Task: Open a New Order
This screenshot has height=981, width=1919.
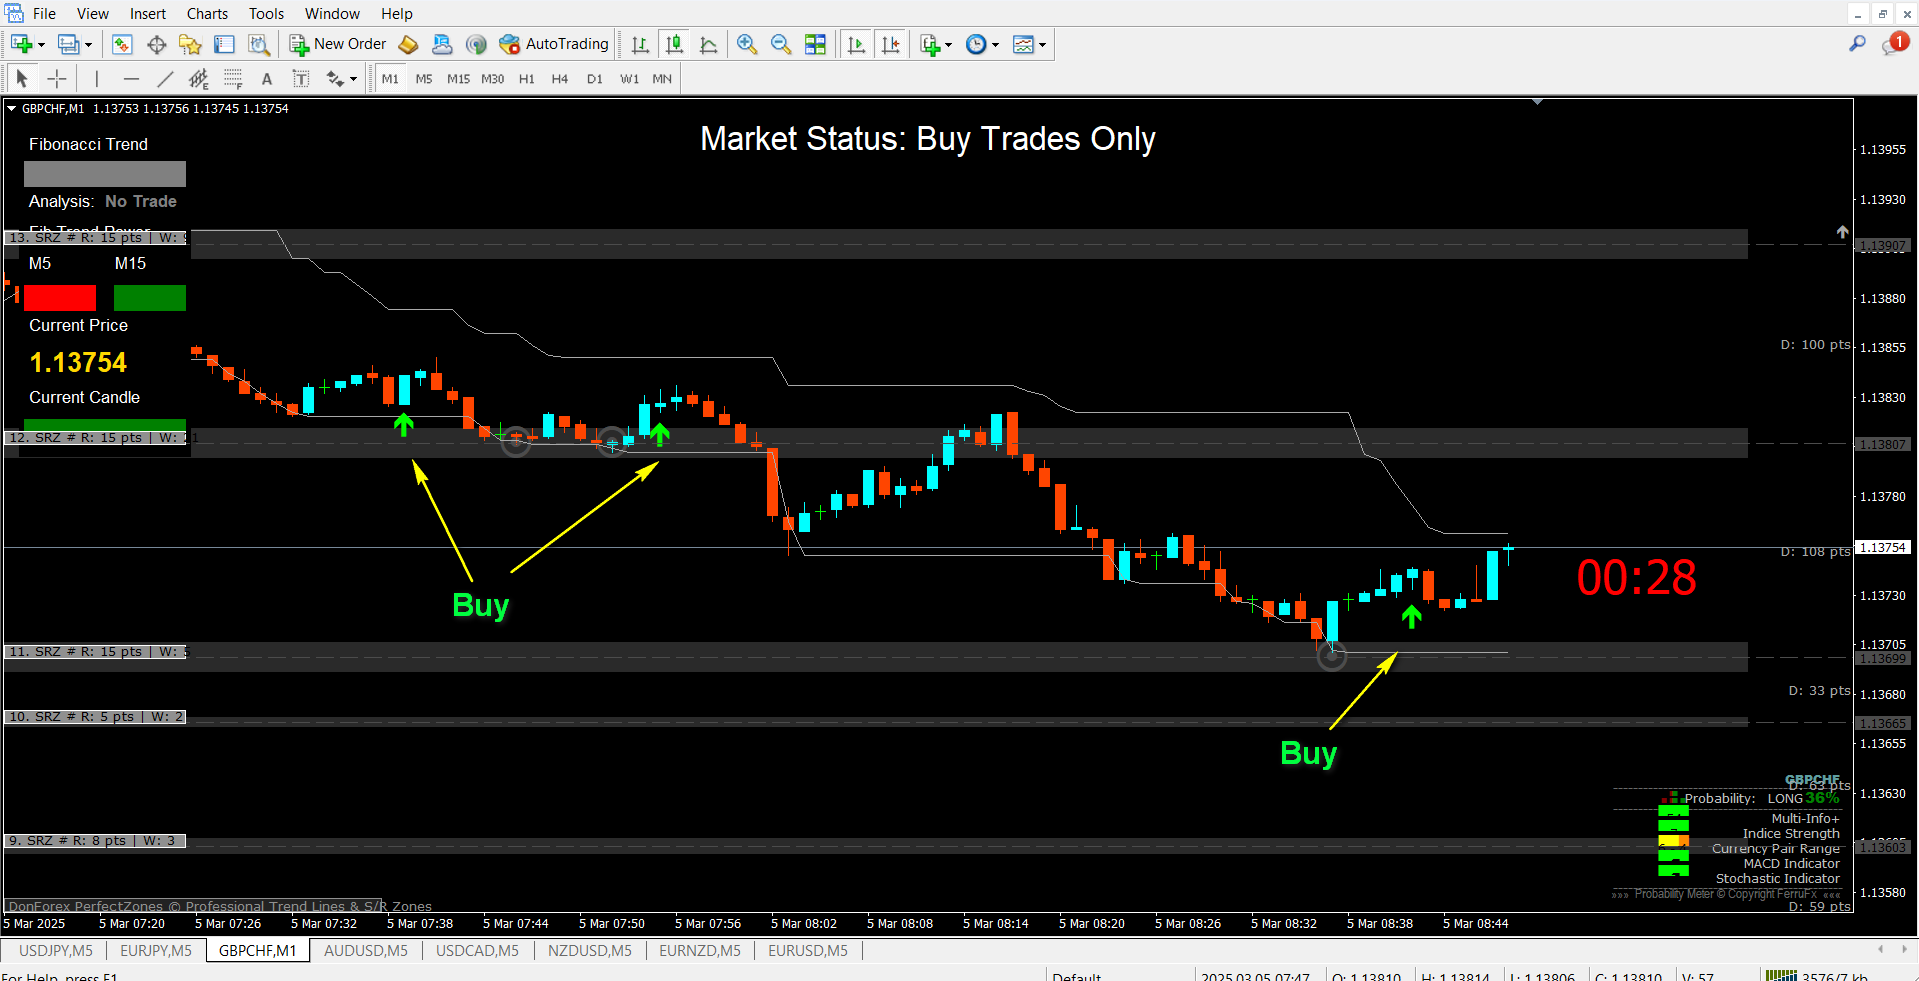Action: tap(337, 44)
